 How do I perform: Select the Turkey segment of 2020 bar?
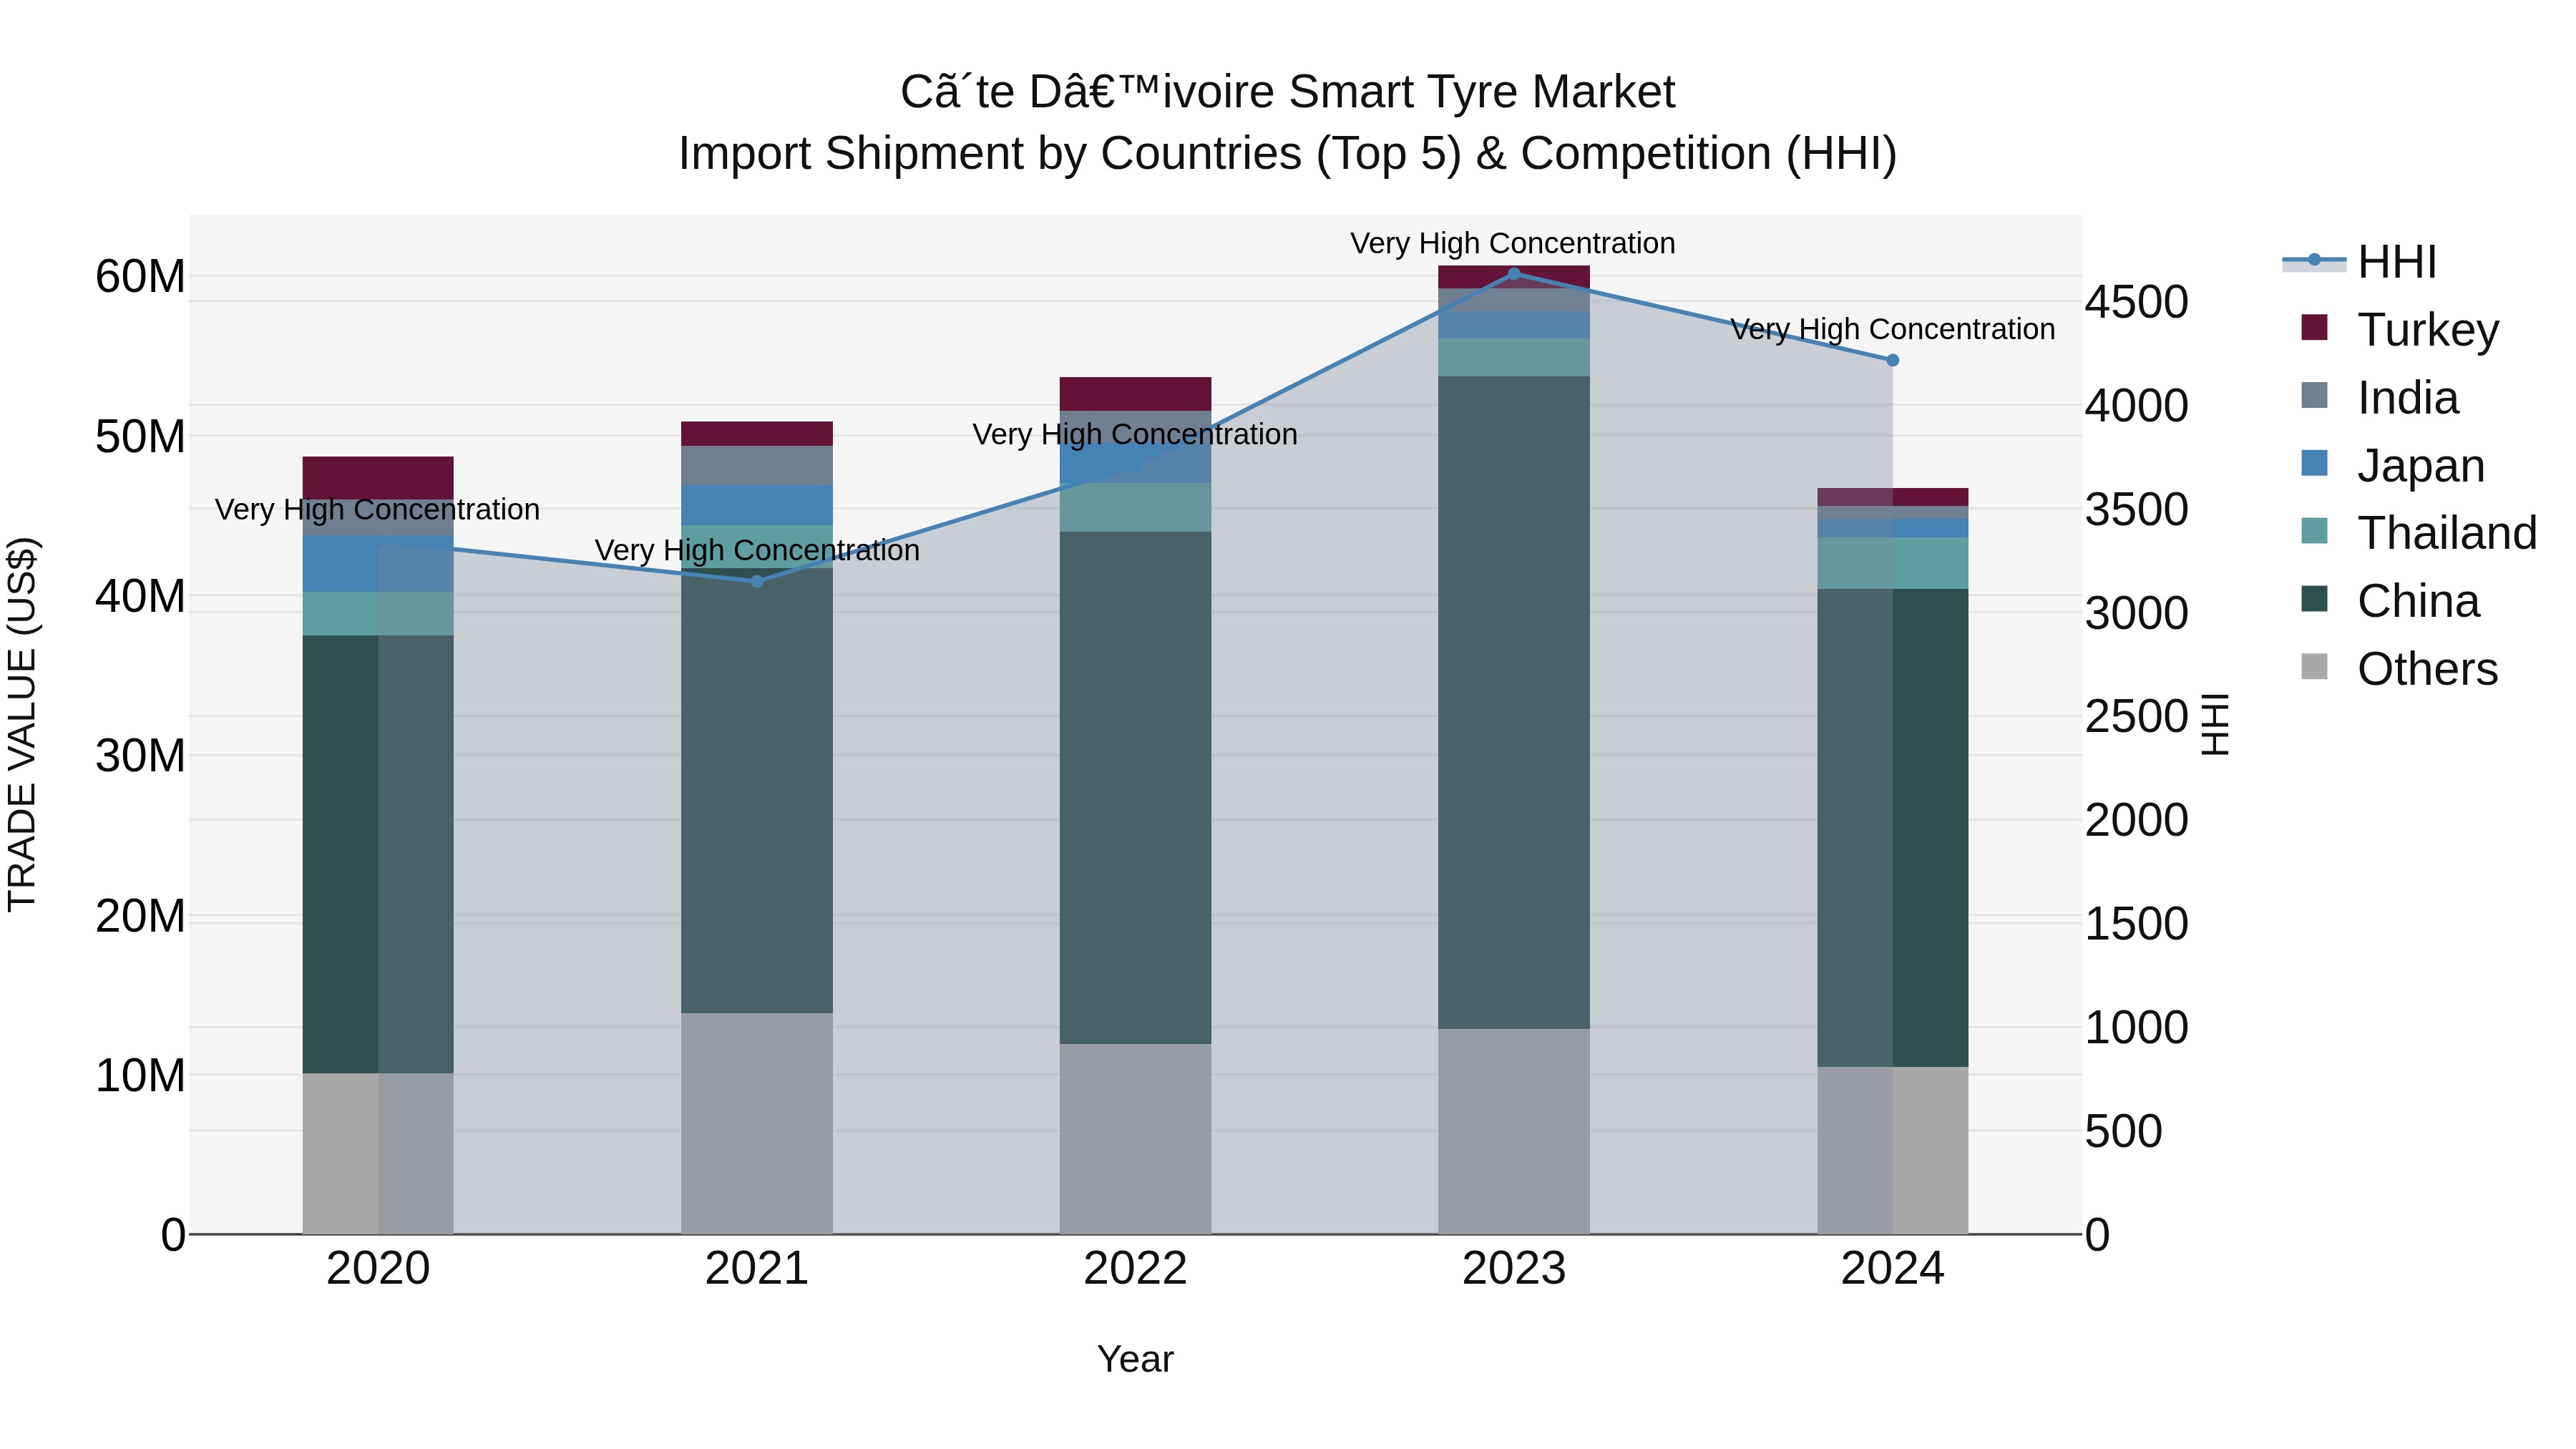(x=378, y=478)
